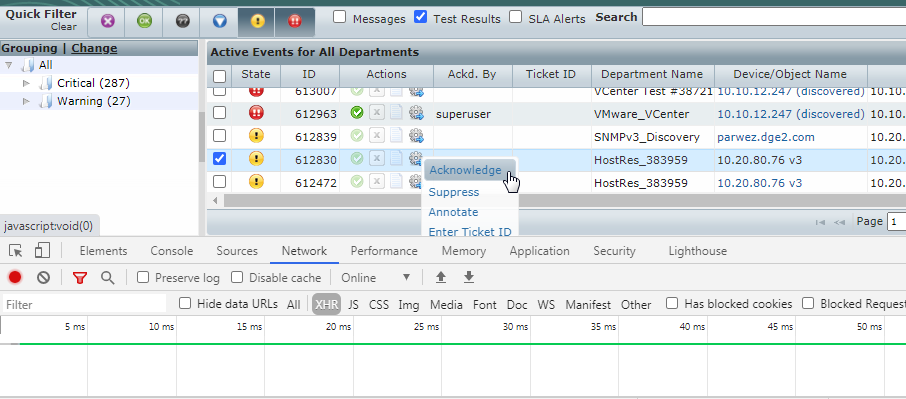Uncheck the checkbox for event 612830

tap(220, 158)
